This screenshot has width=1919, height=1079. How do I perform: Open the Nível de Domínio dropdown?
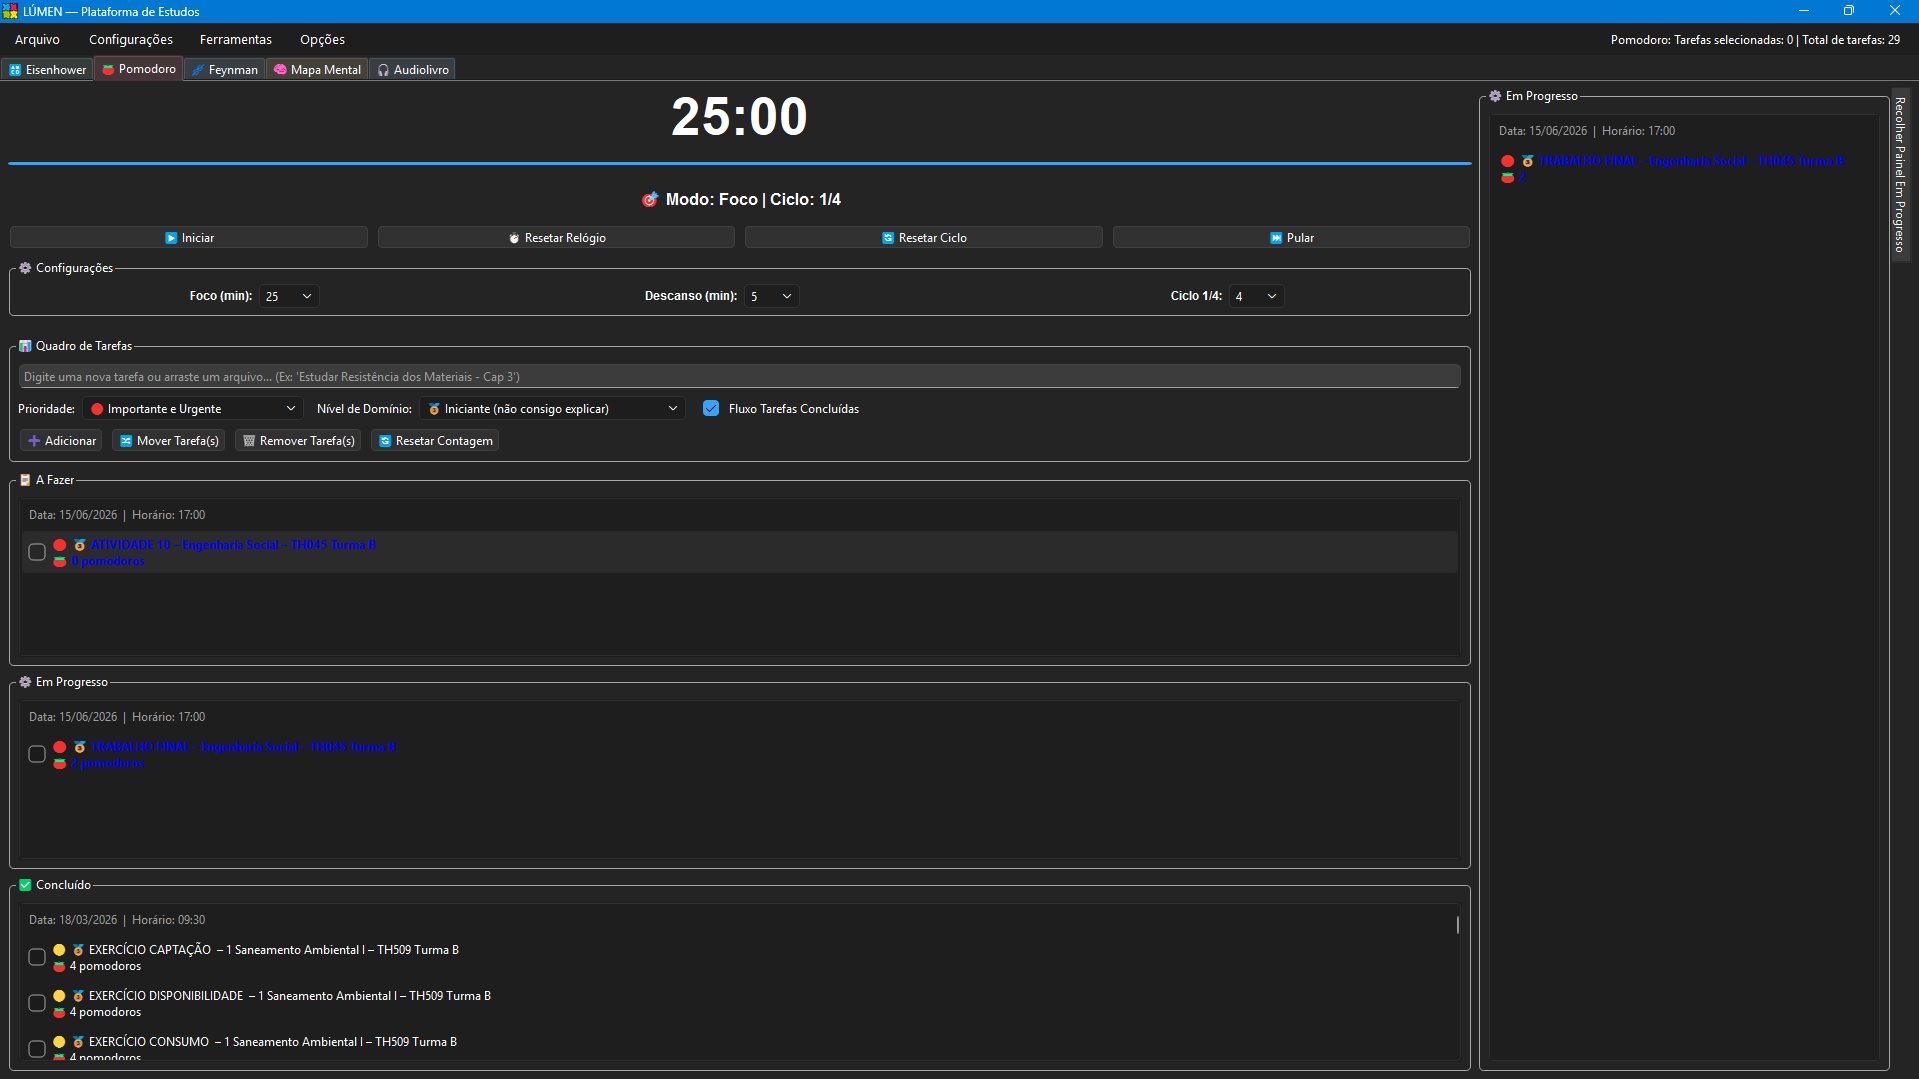553,408
